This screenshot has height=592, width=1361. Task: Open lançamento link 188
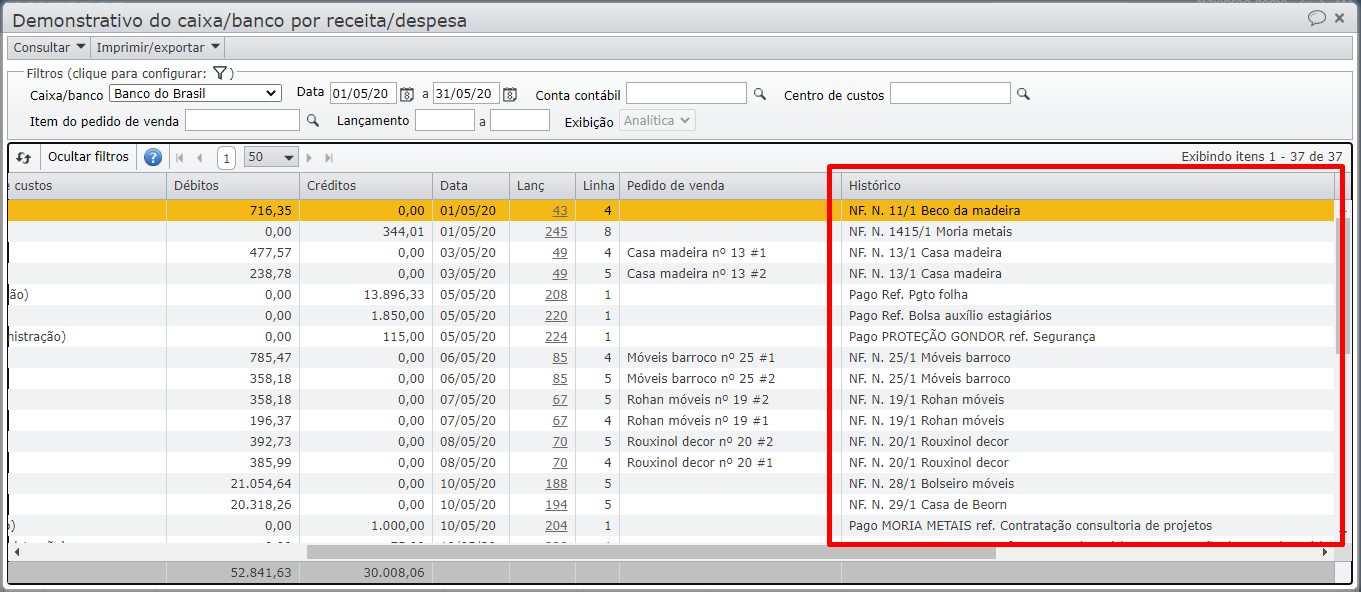click(x=556, y=484)
